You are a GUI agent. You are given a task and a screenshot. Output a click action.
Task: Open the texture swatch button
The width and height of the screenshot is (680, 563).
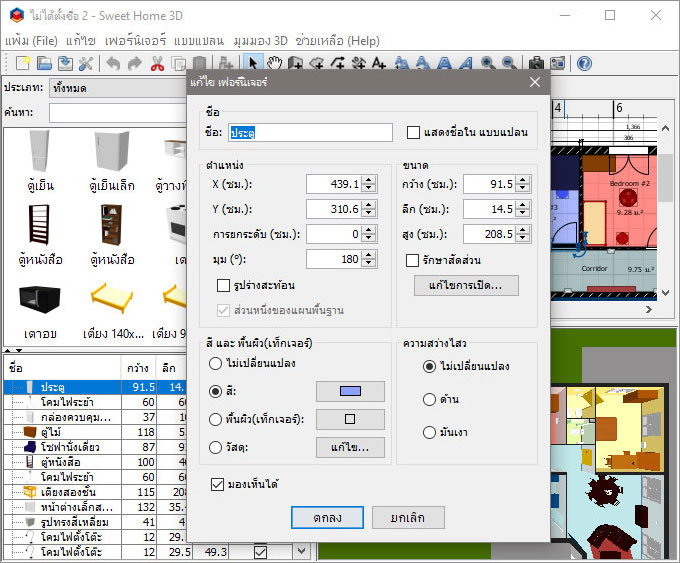[350, 419]
